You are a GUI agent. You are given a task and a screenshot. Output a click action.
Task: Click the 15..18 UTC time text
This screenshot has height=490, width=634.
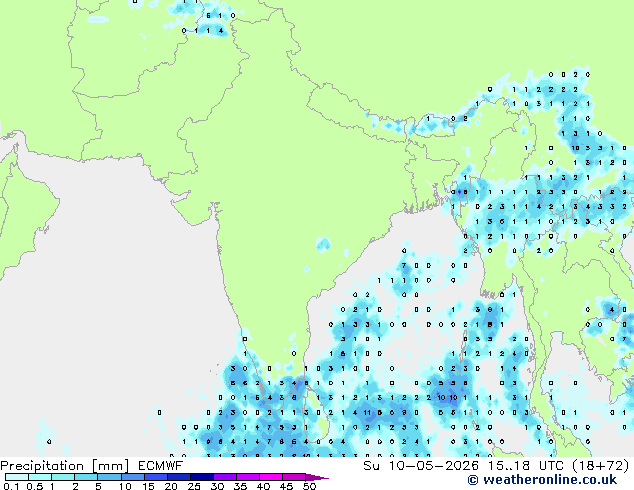tap(527, 466)
